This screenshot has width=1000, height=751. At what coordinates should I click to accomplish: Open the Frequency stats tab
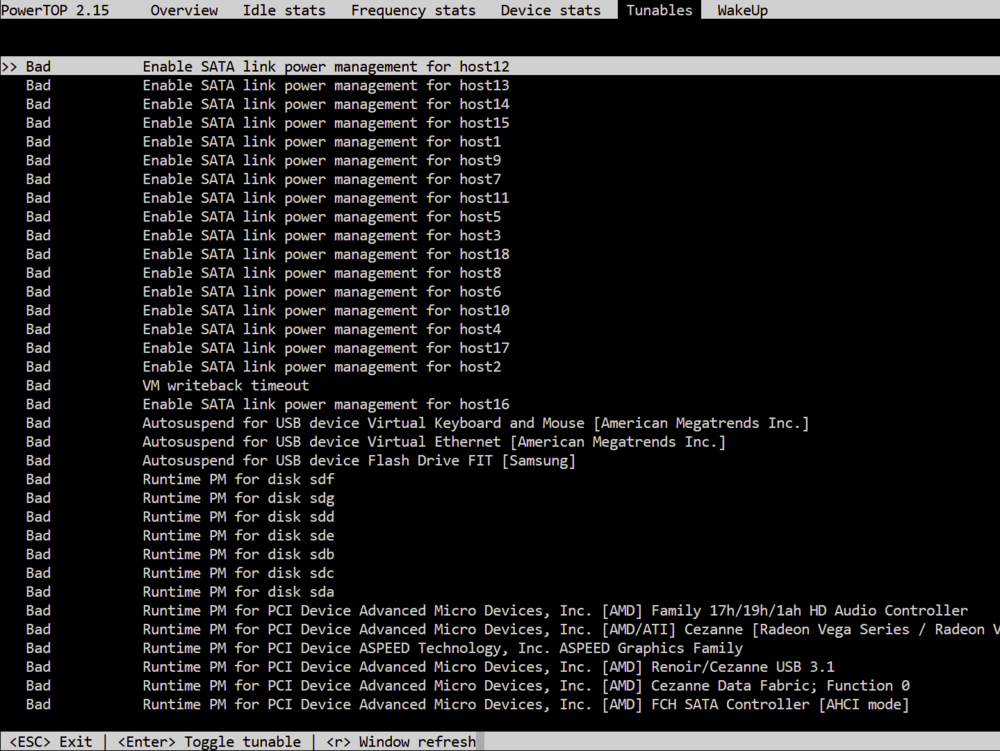tap(413, 10)
